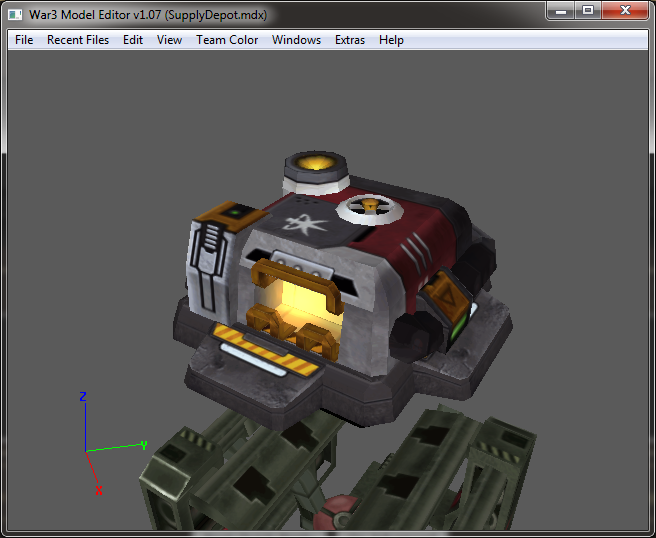Click the blue Z axis label
Viewport: 656px width, 538px height.
[x=83, y=396]
